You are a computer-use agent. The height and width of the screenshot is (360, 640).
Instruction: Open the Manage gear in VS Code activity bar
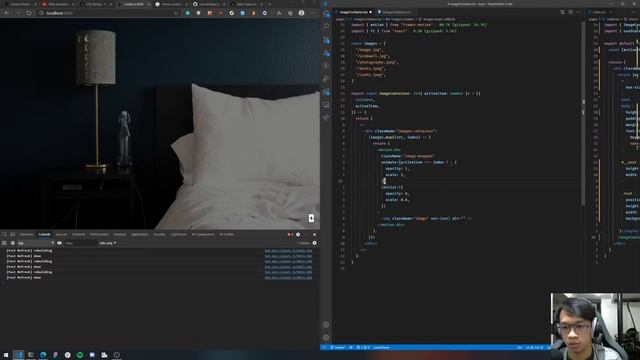(x=326, y=338)
